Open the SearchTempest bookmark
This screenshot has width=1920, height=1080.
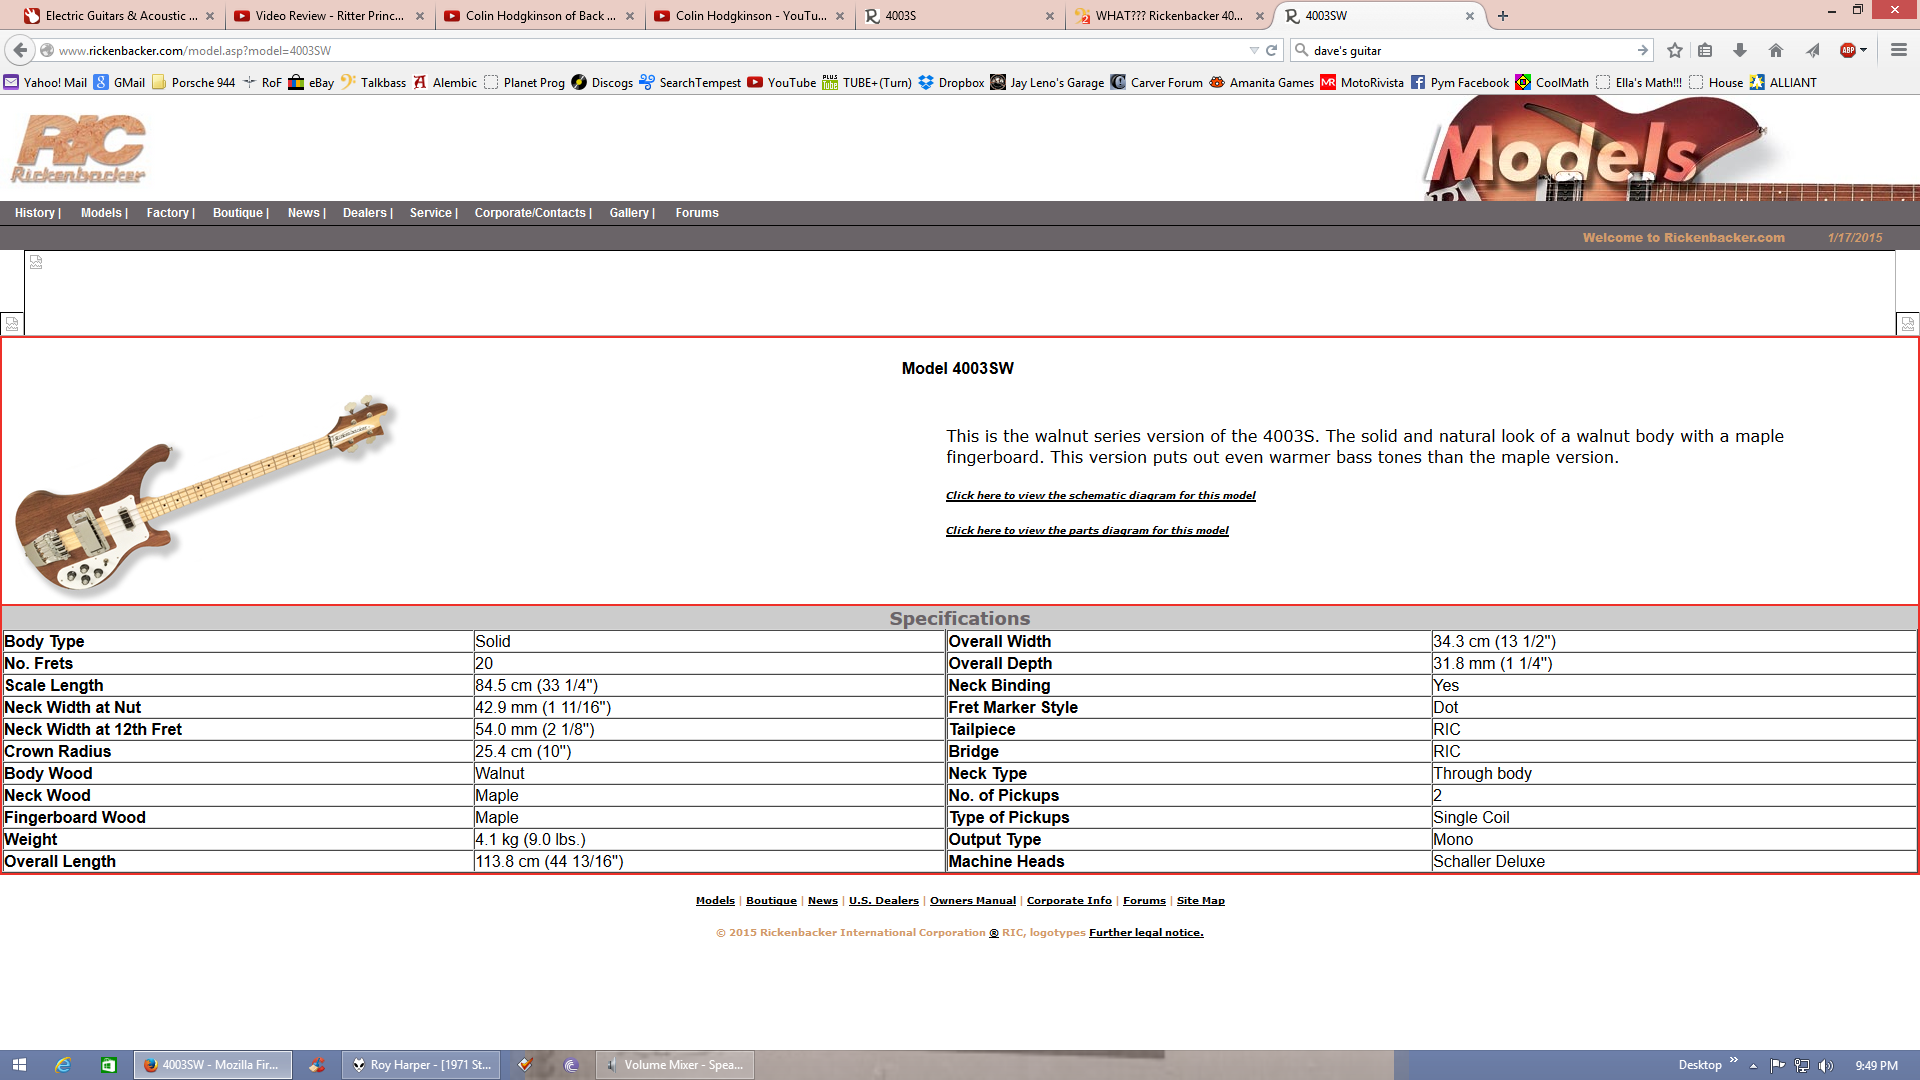point(690,83)
